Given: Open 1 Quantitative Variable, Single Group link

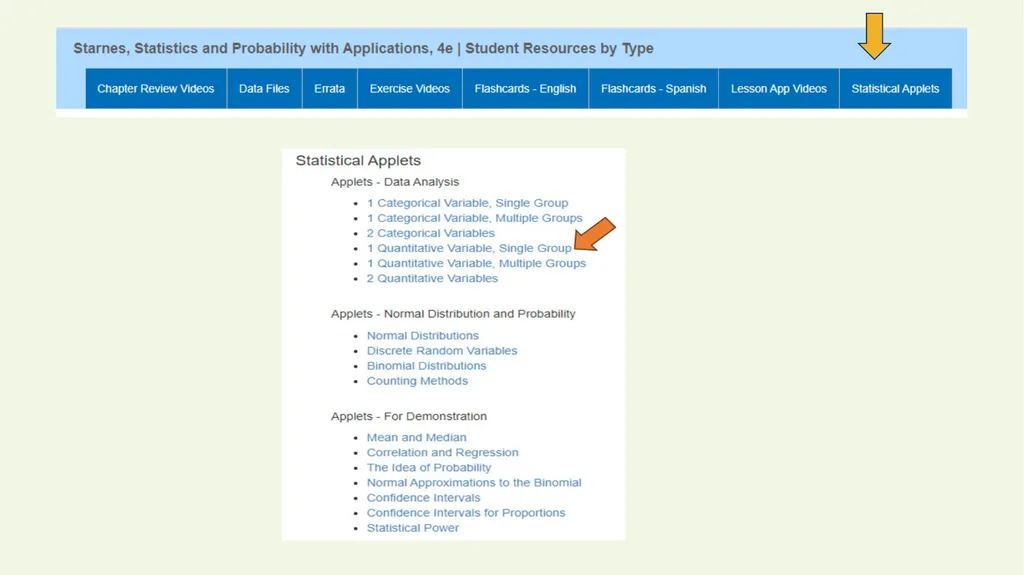Looking at the screenshot, I should 469,248.
